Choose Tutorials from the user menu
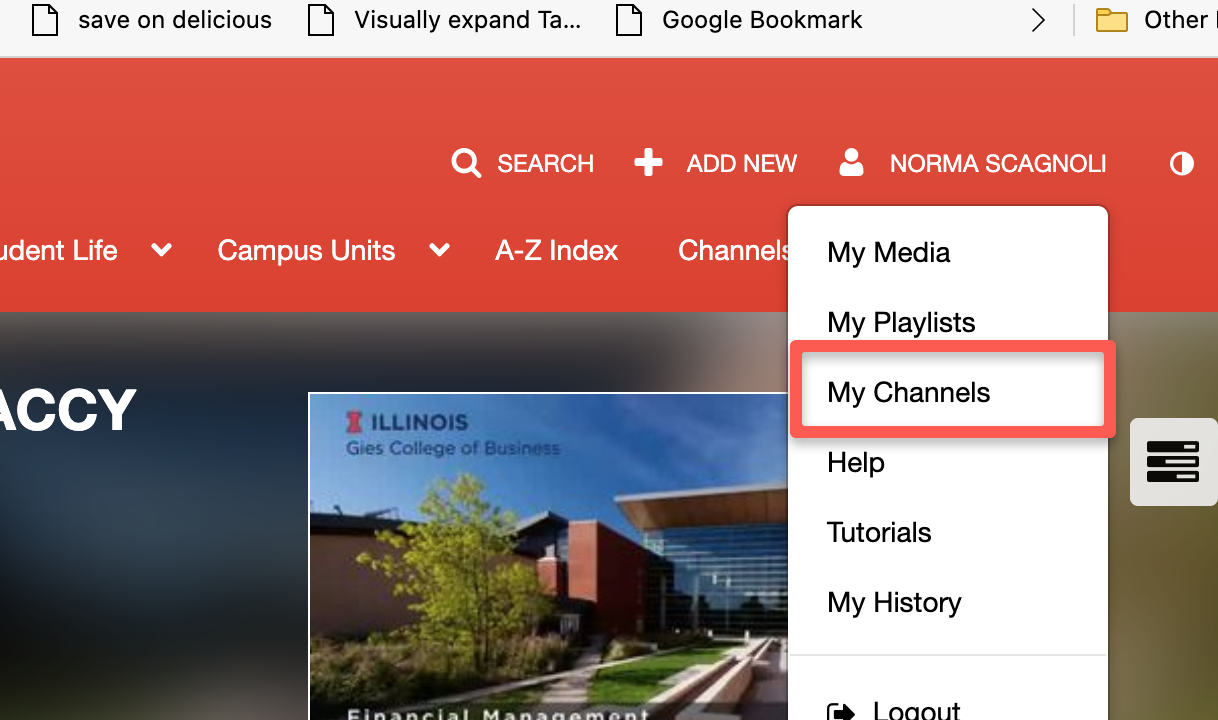This screenshot has width=1218, height=720. pyautogui.click(x=879, y=532)
